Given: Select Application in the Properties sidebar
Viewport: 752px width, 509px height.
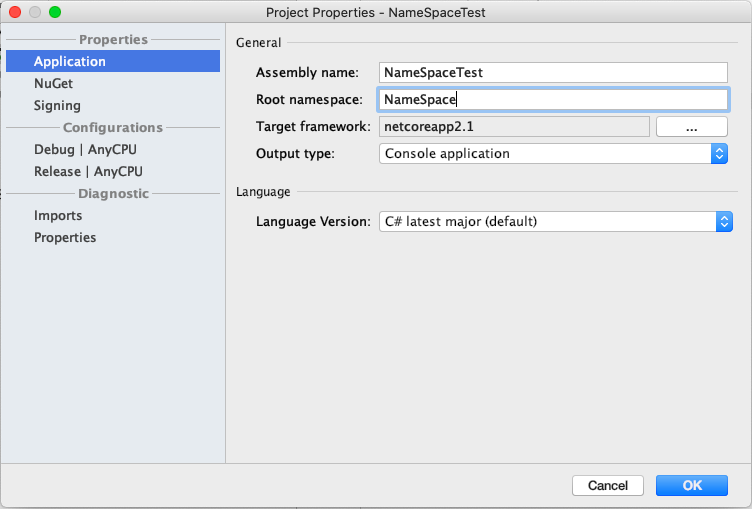Looking at the screenshot, I should 70,61.
